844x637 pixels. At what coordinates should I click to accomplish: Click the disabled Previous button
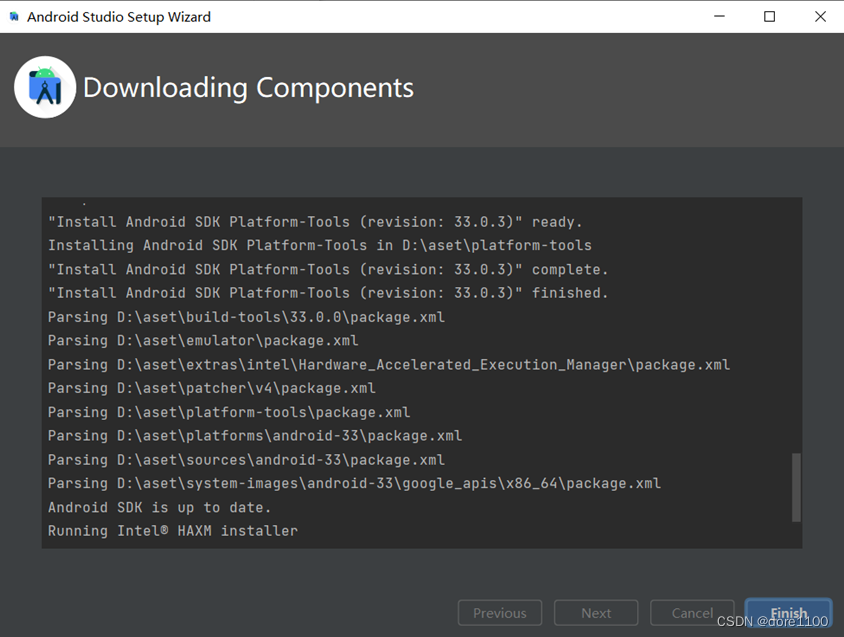[x=500, y=613]
